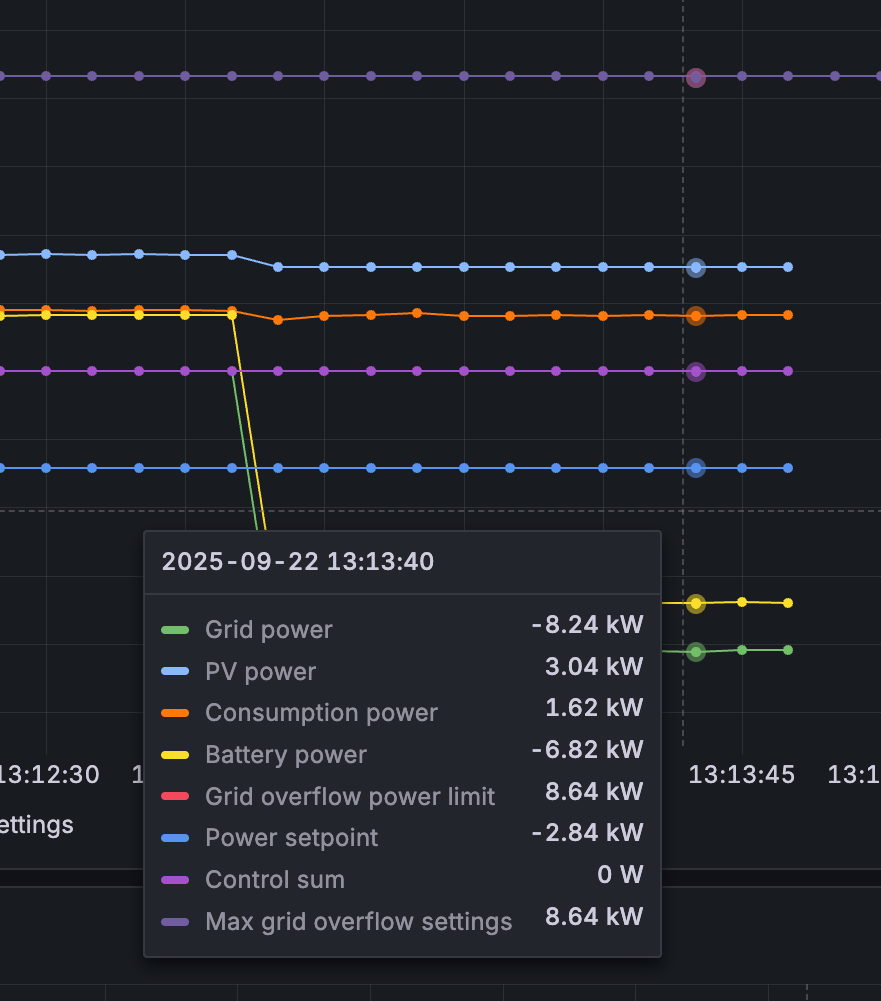
Task: Click the 13:13:45 time axis label
Action: [x=741, y=775]
